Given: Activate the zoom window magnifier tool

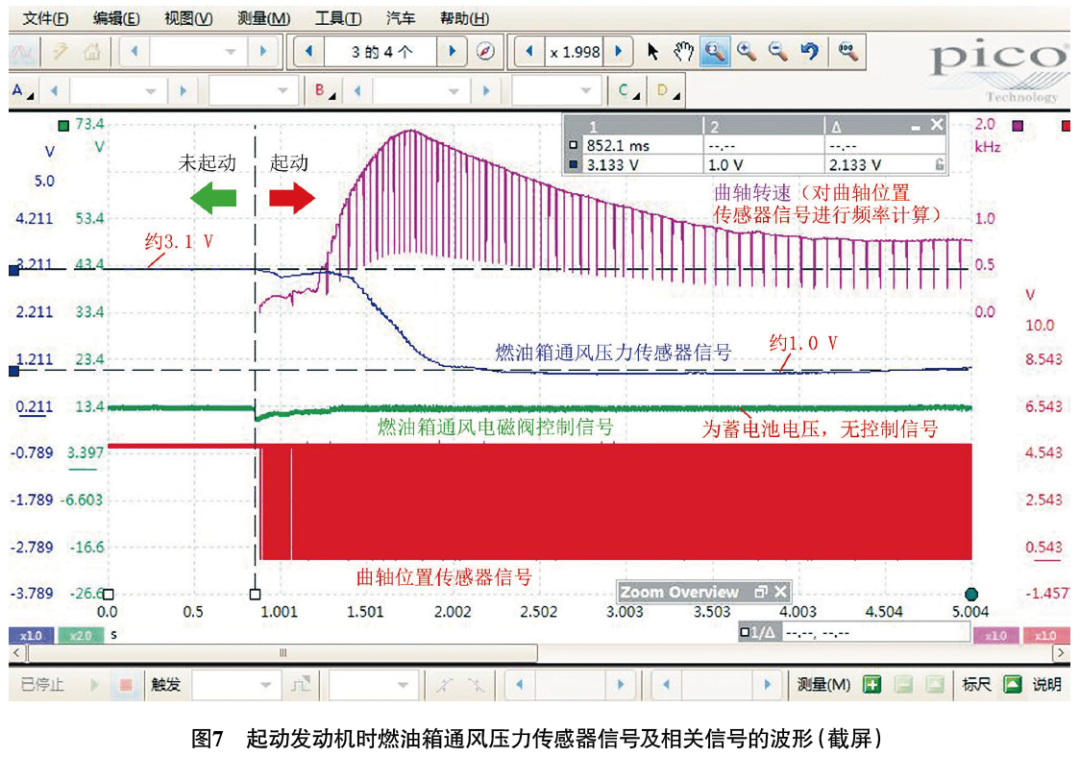Looking at the screenshot, I should click(x=714, y=52).
